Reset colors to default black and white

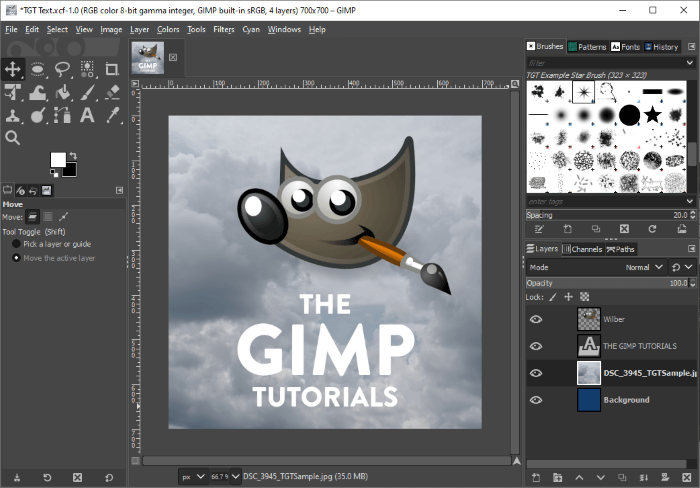click(54, 173)
